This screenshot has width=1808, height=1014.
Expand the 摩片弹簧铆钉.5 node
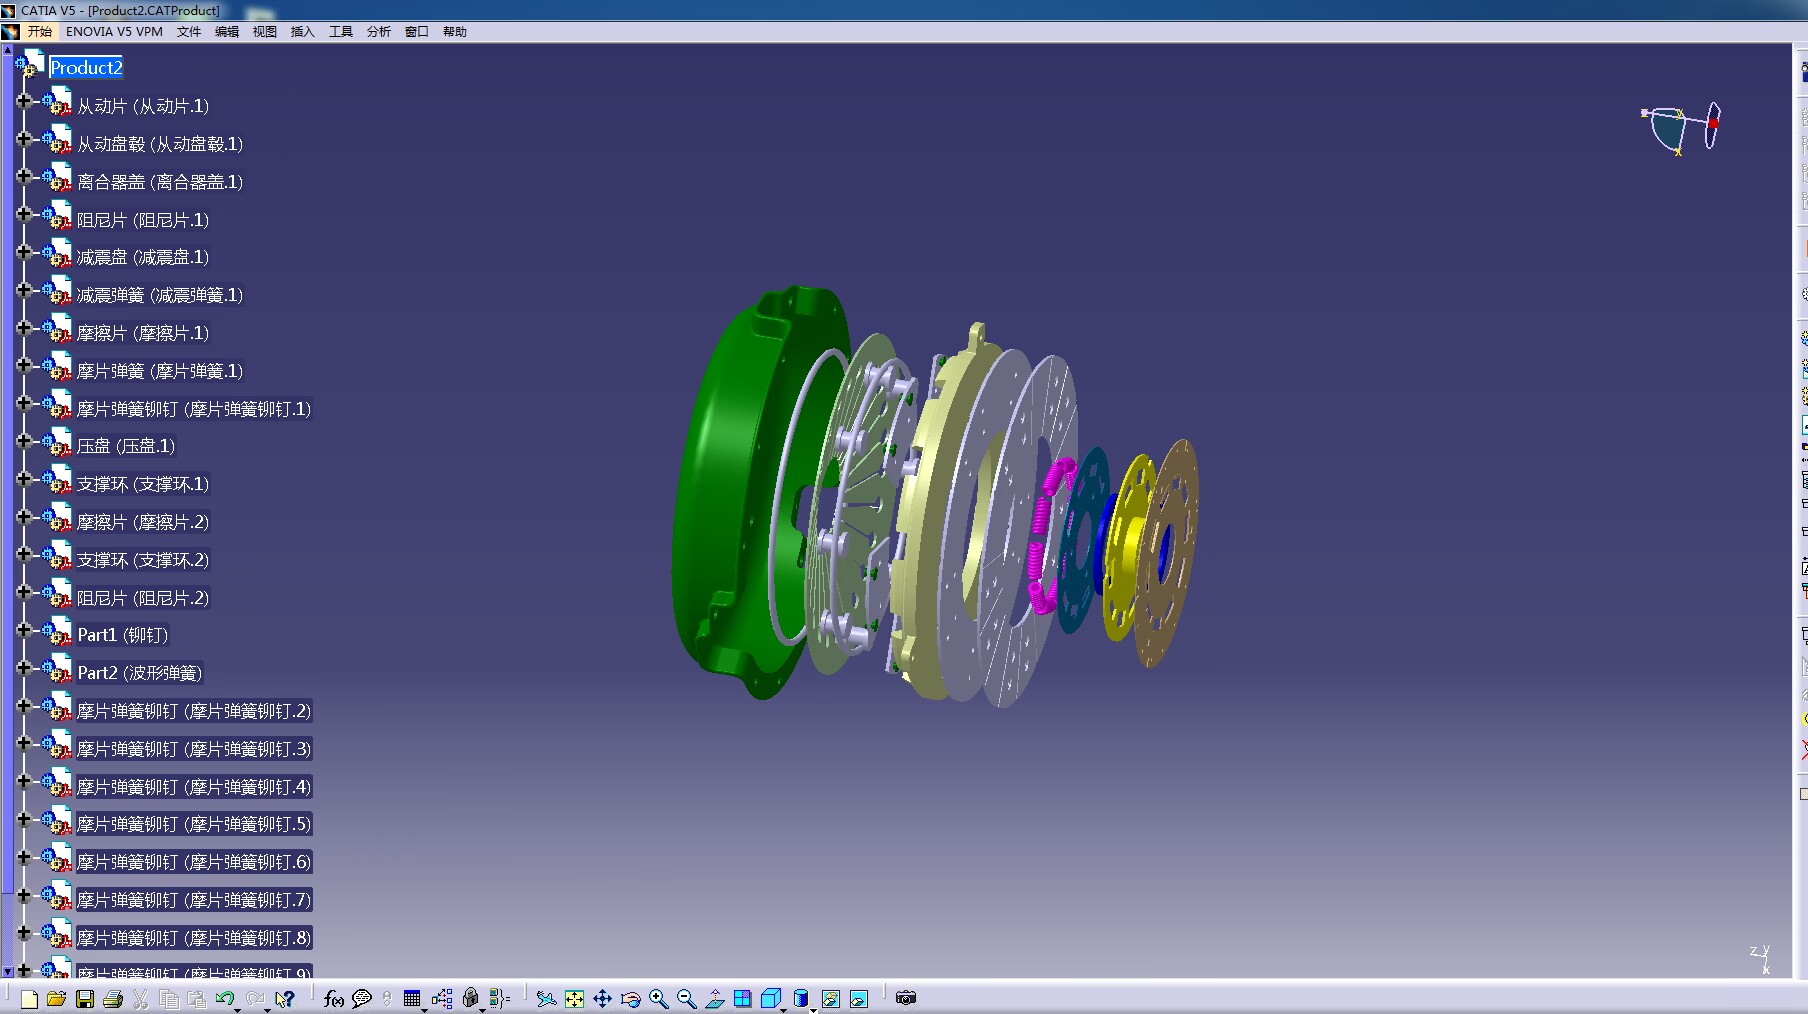pos(24,819)
